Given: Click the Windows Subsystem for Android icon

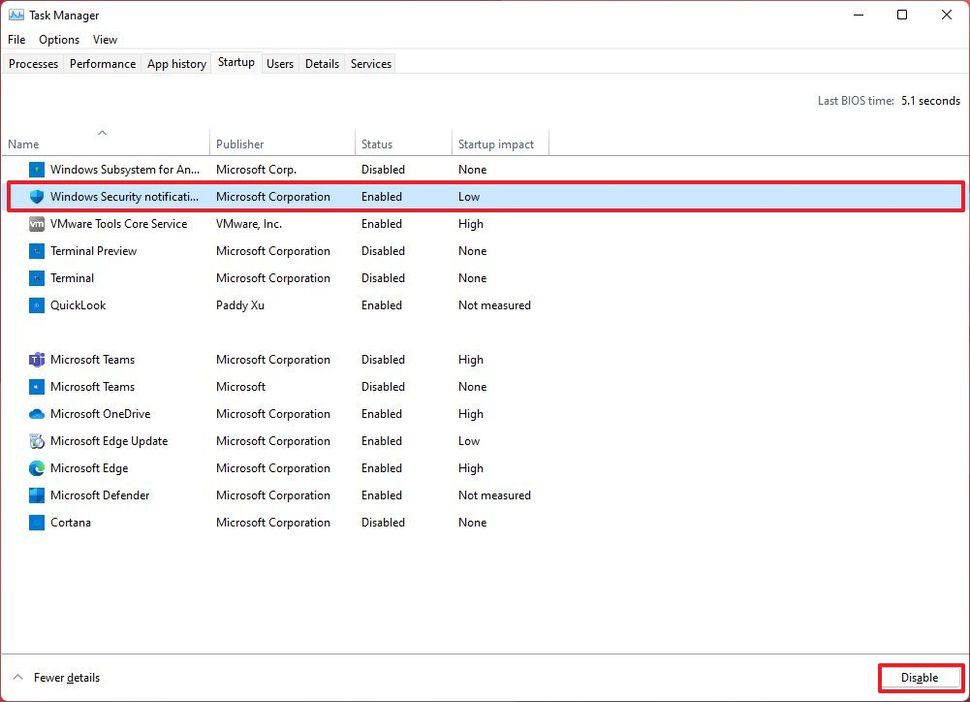Looking at the screenshot, I should point(37,169).
